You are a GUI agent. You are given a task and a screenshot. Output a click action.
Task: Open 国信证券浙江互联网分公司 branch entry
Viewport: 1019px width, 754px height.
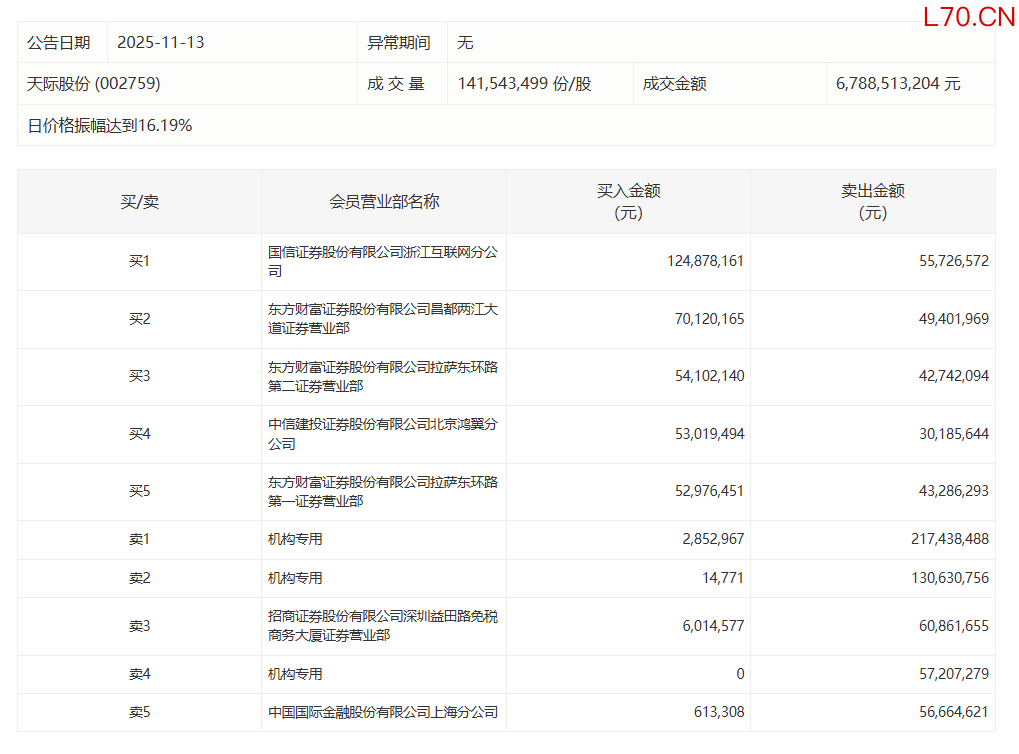point(382,262)
